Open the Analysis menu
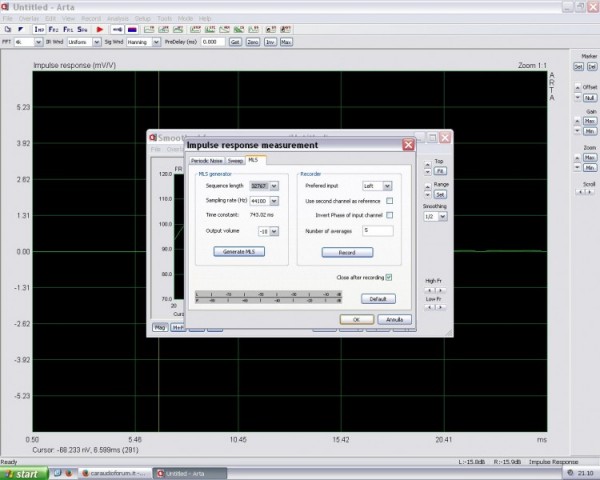The image size is (600, 480). coord(118,18)
